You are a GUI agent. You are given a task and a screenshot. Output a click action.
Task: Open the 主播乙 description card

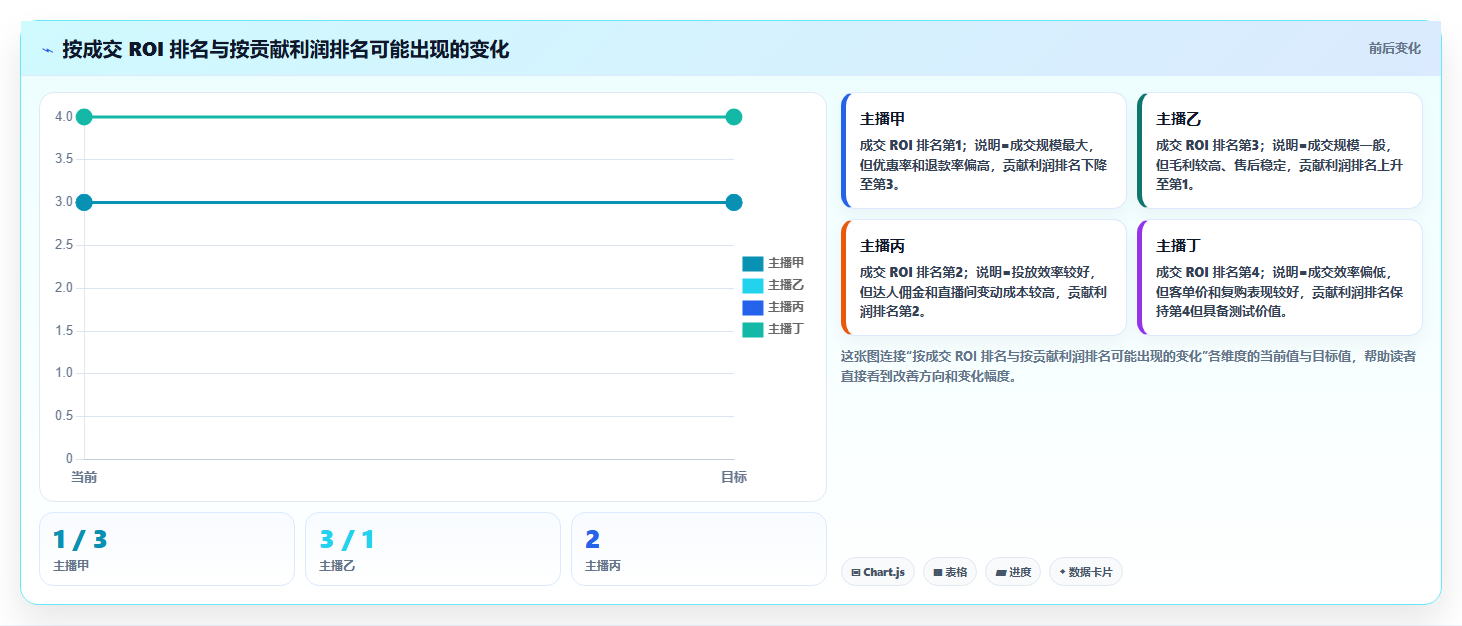tap(1280, 151)
